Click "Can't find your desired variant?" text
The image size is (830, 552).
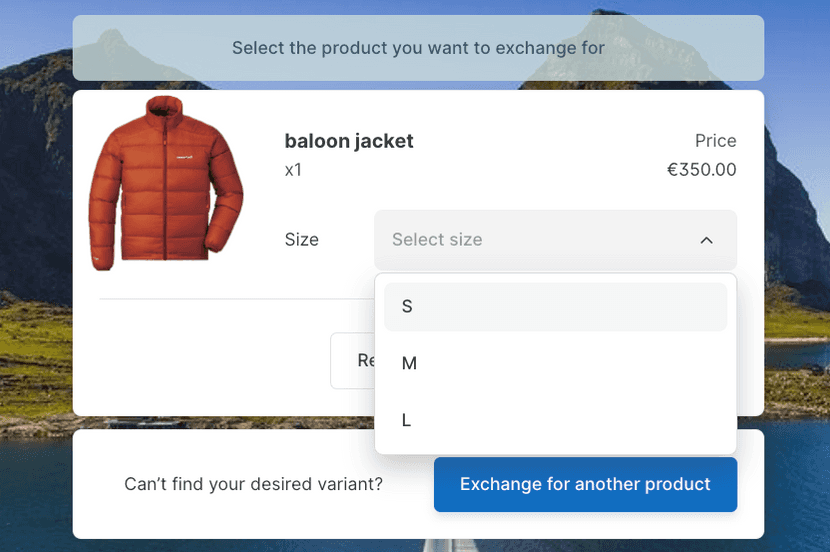(253, 485)
